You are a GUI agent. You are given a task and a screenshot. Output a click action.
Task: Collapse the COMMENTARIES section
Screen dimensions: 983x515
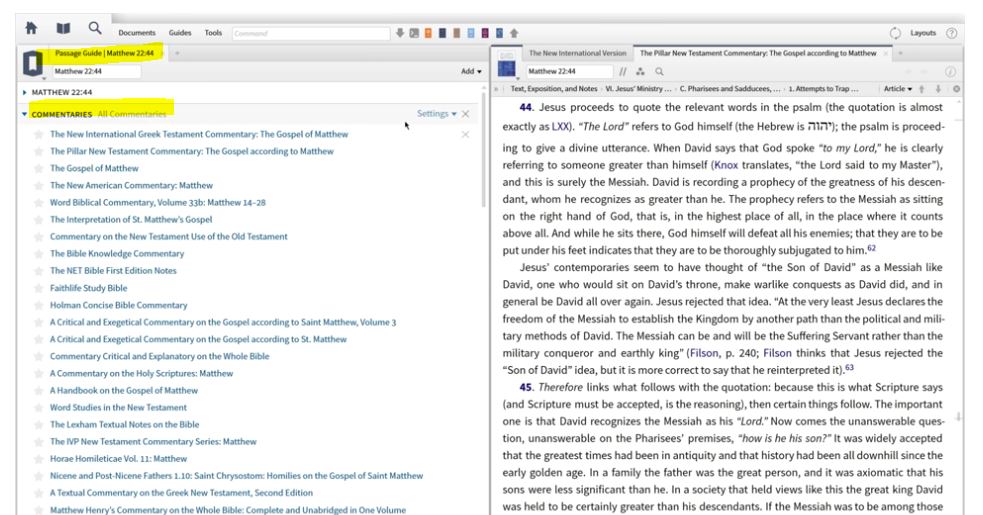tap(24, 114)
